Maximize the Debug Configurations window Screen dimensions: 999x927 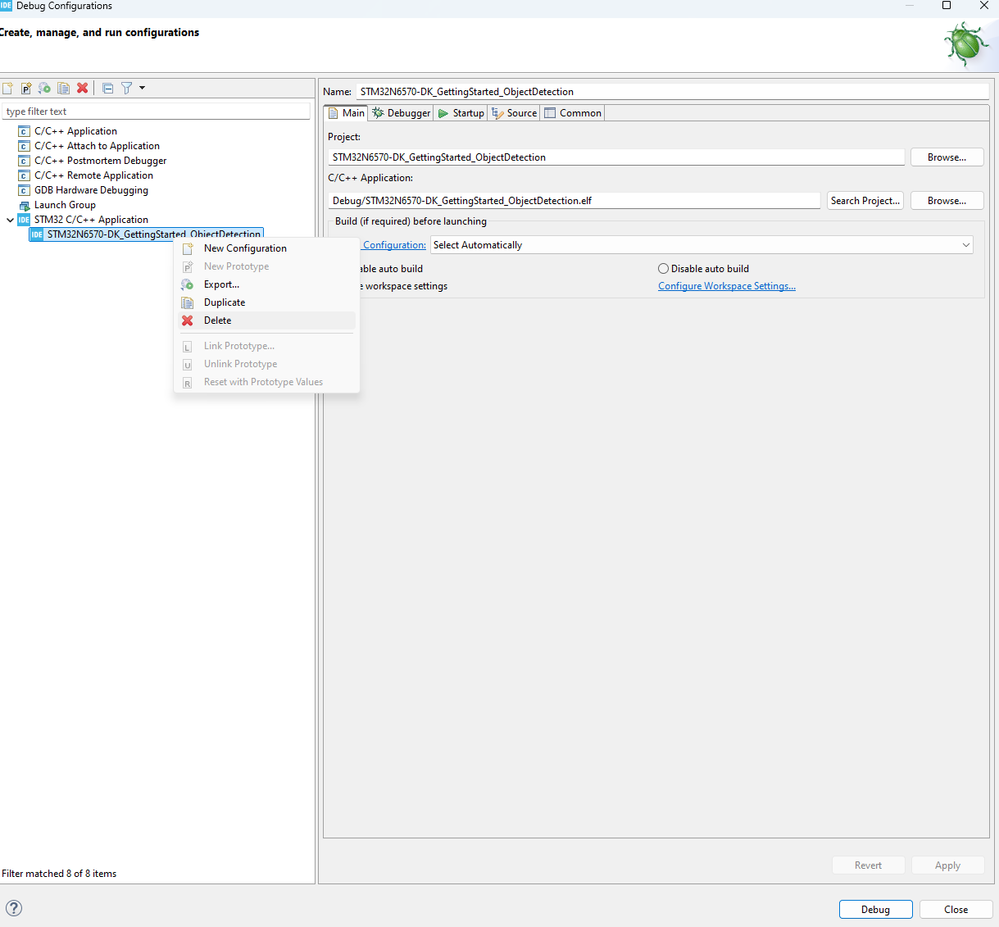947,5
